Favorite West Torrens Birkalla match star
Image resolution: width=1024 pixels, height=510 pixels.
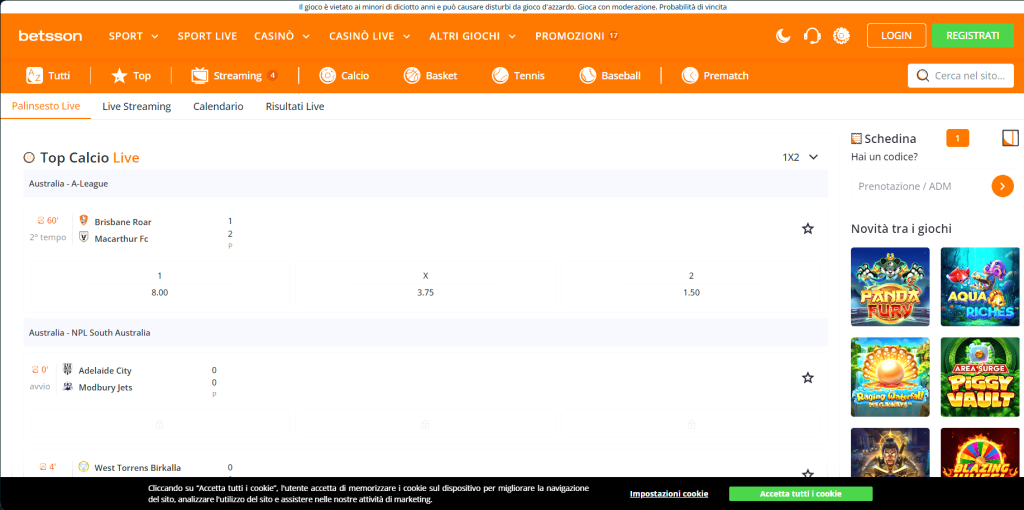coord(808,473)
